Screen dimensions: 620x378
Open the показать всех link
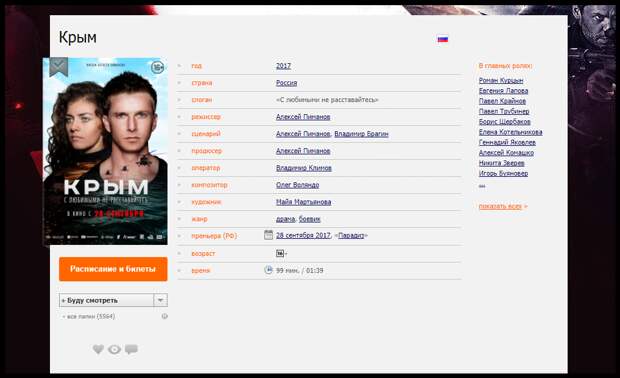click(x=503, y=206)
